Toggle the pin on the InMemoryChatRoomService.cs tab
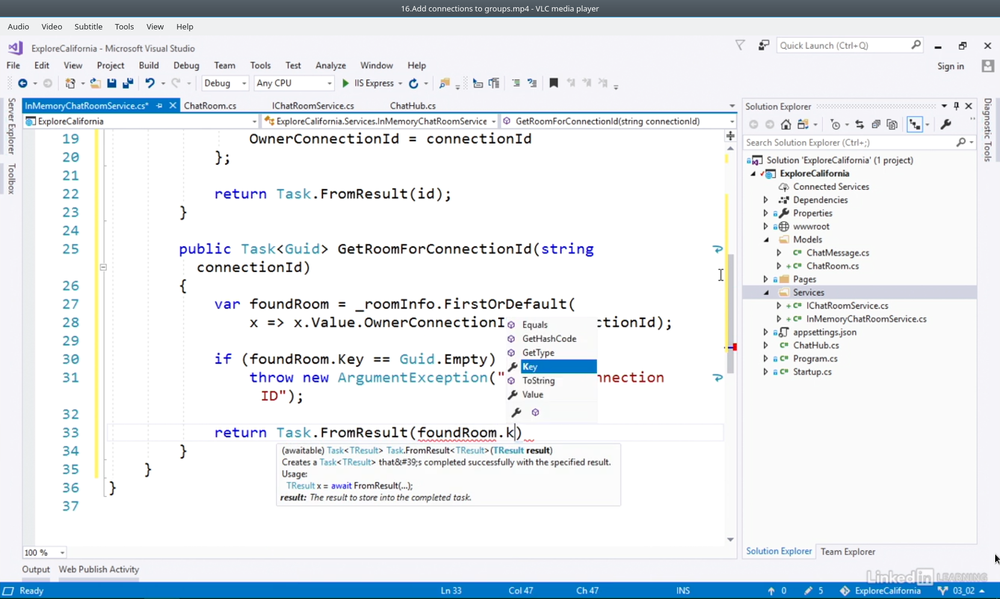Screen dimensions: 1000x599 [x=159, y=106]
